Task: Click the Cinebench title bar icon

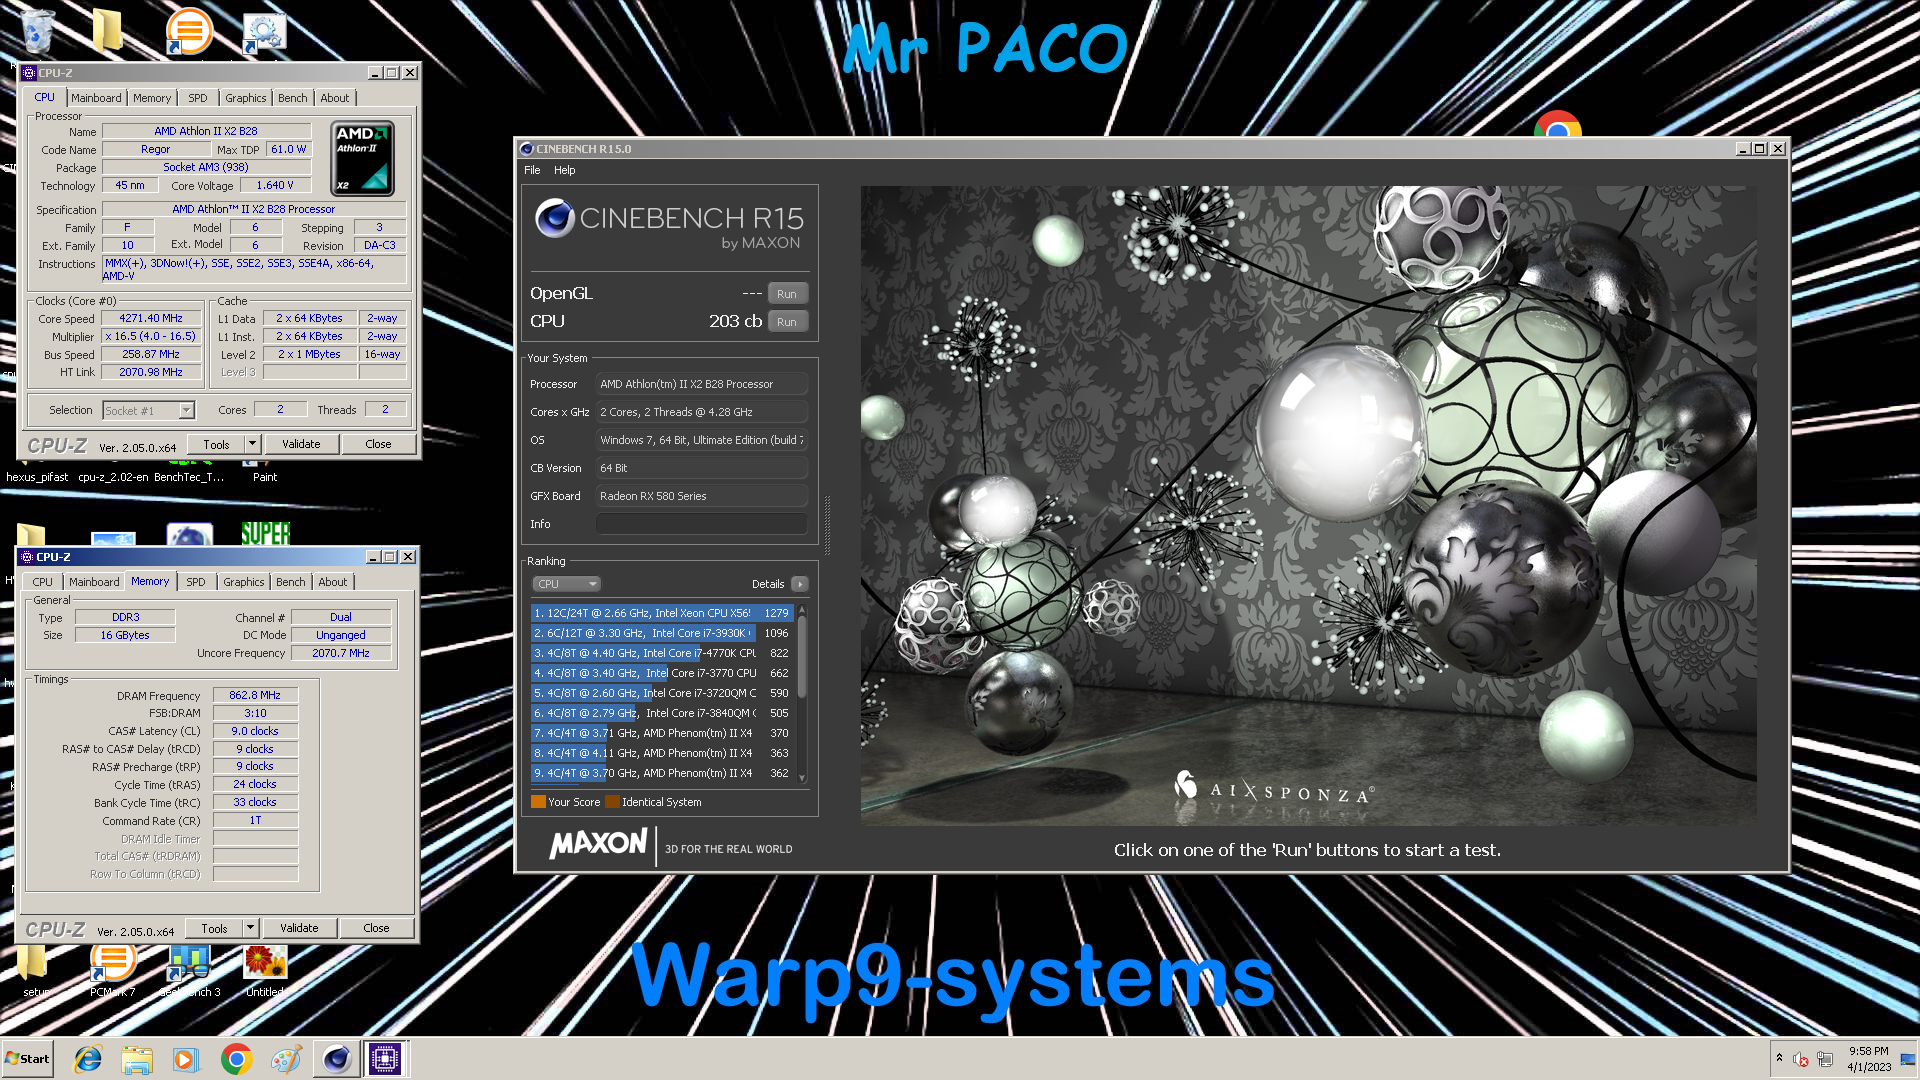Action: pyautogui.click(x=526, y=149)
